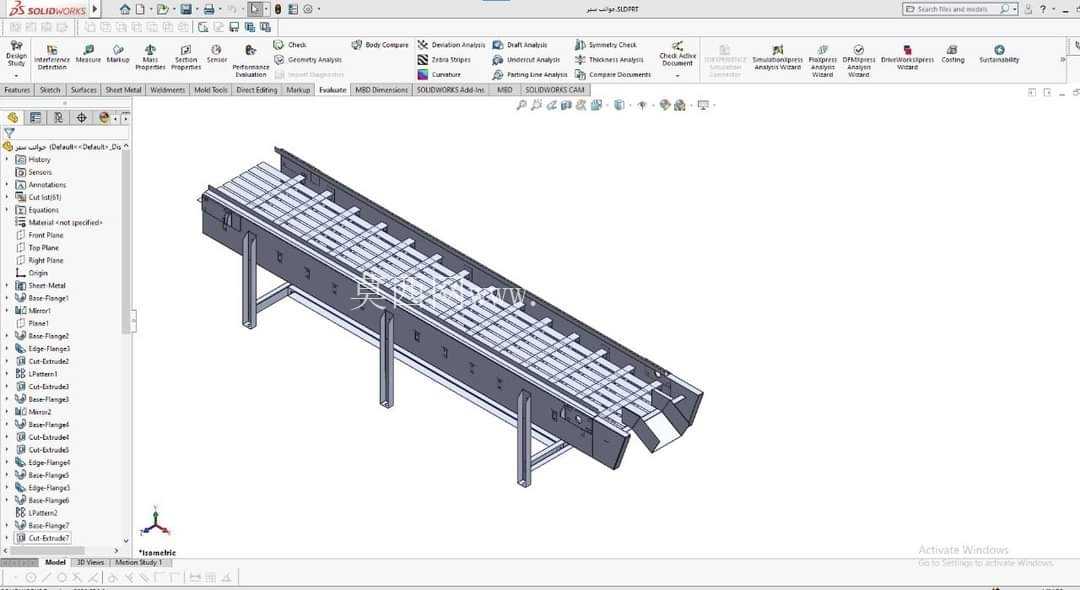Viewport: 1080px width, 590px height.
Task: Expand the Cut list(61) node
Action: 7,198
